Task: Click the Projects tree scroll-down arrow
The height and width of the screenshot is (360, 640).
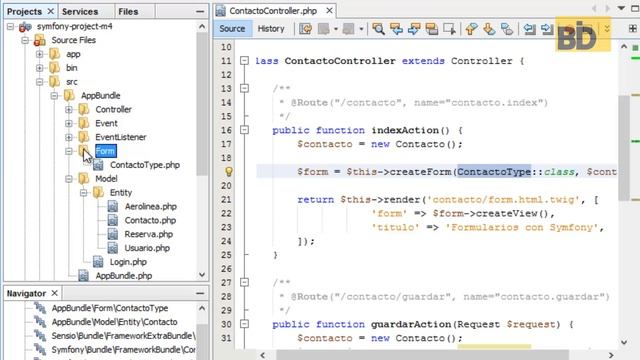Action: 202,275
